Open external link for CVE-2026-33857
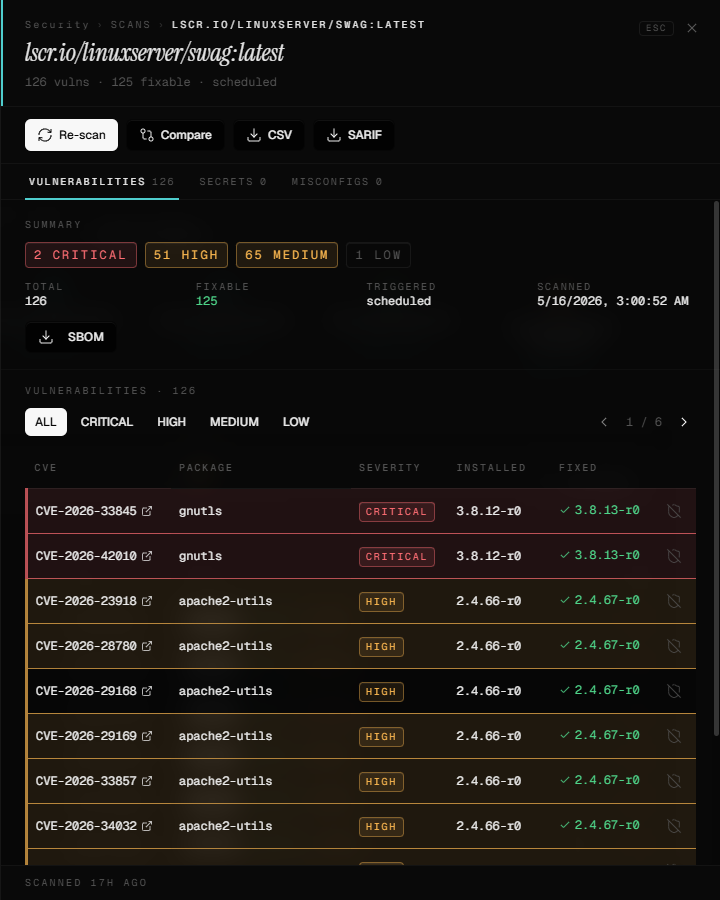 tap(147, 781)
